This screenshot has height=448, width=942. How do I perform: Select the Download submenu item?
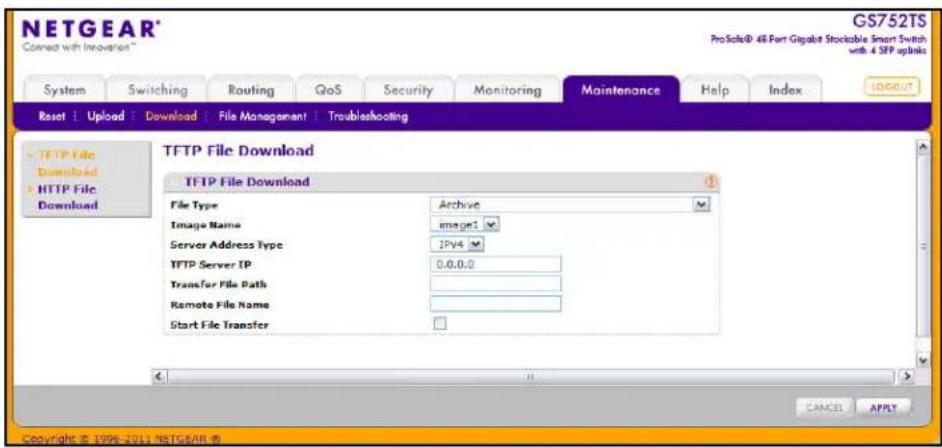[x=171, y=116]
